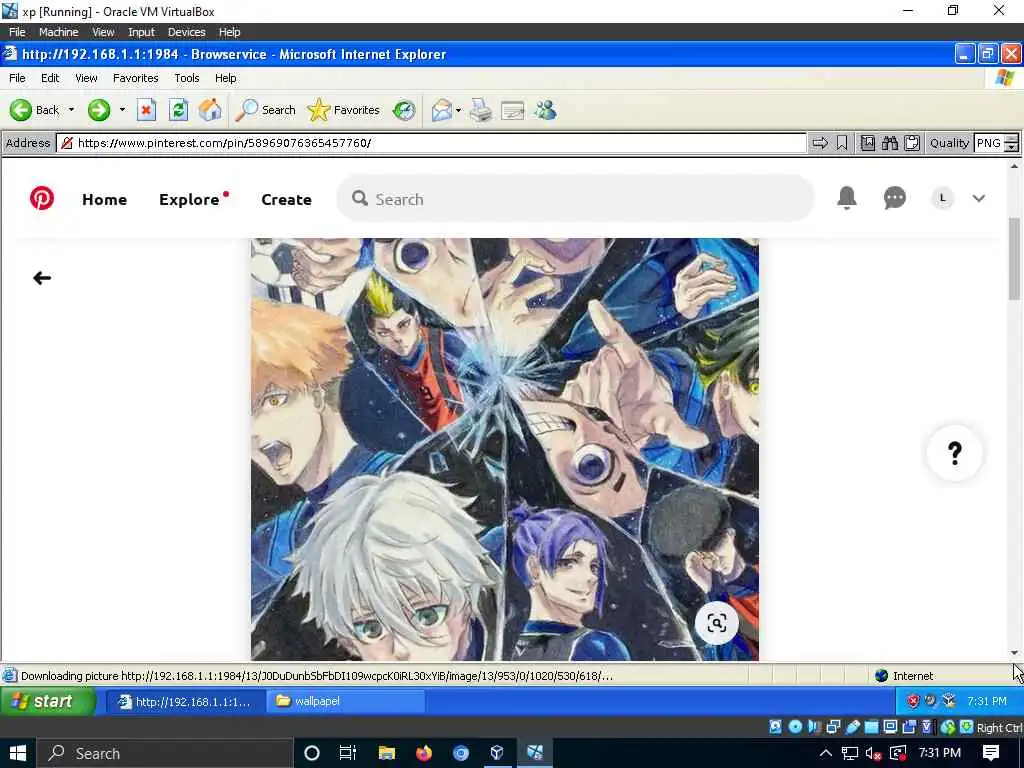Open host Firefox taskbar icon
This screenshot has height=768, width=1024.
point(424,754)
